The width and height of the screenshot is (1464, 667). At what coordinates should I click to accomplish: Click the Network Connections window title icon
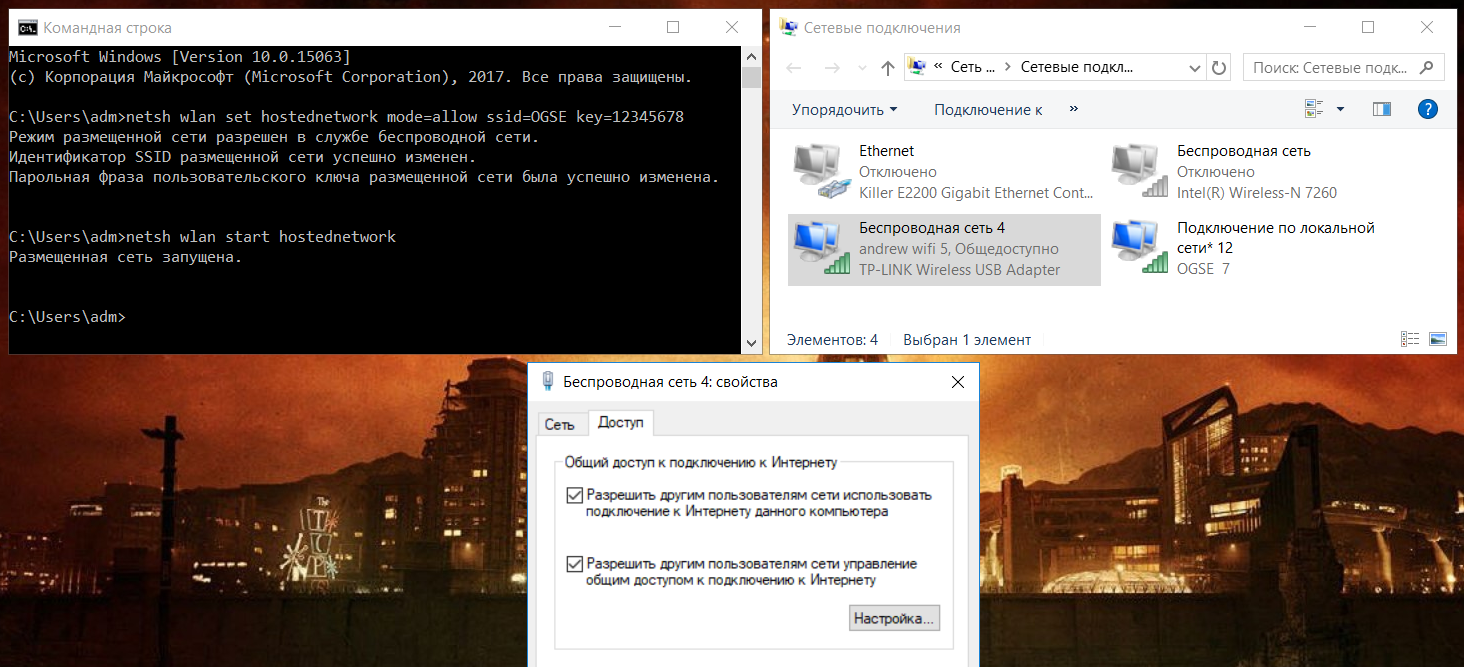[x=789, y=28]
